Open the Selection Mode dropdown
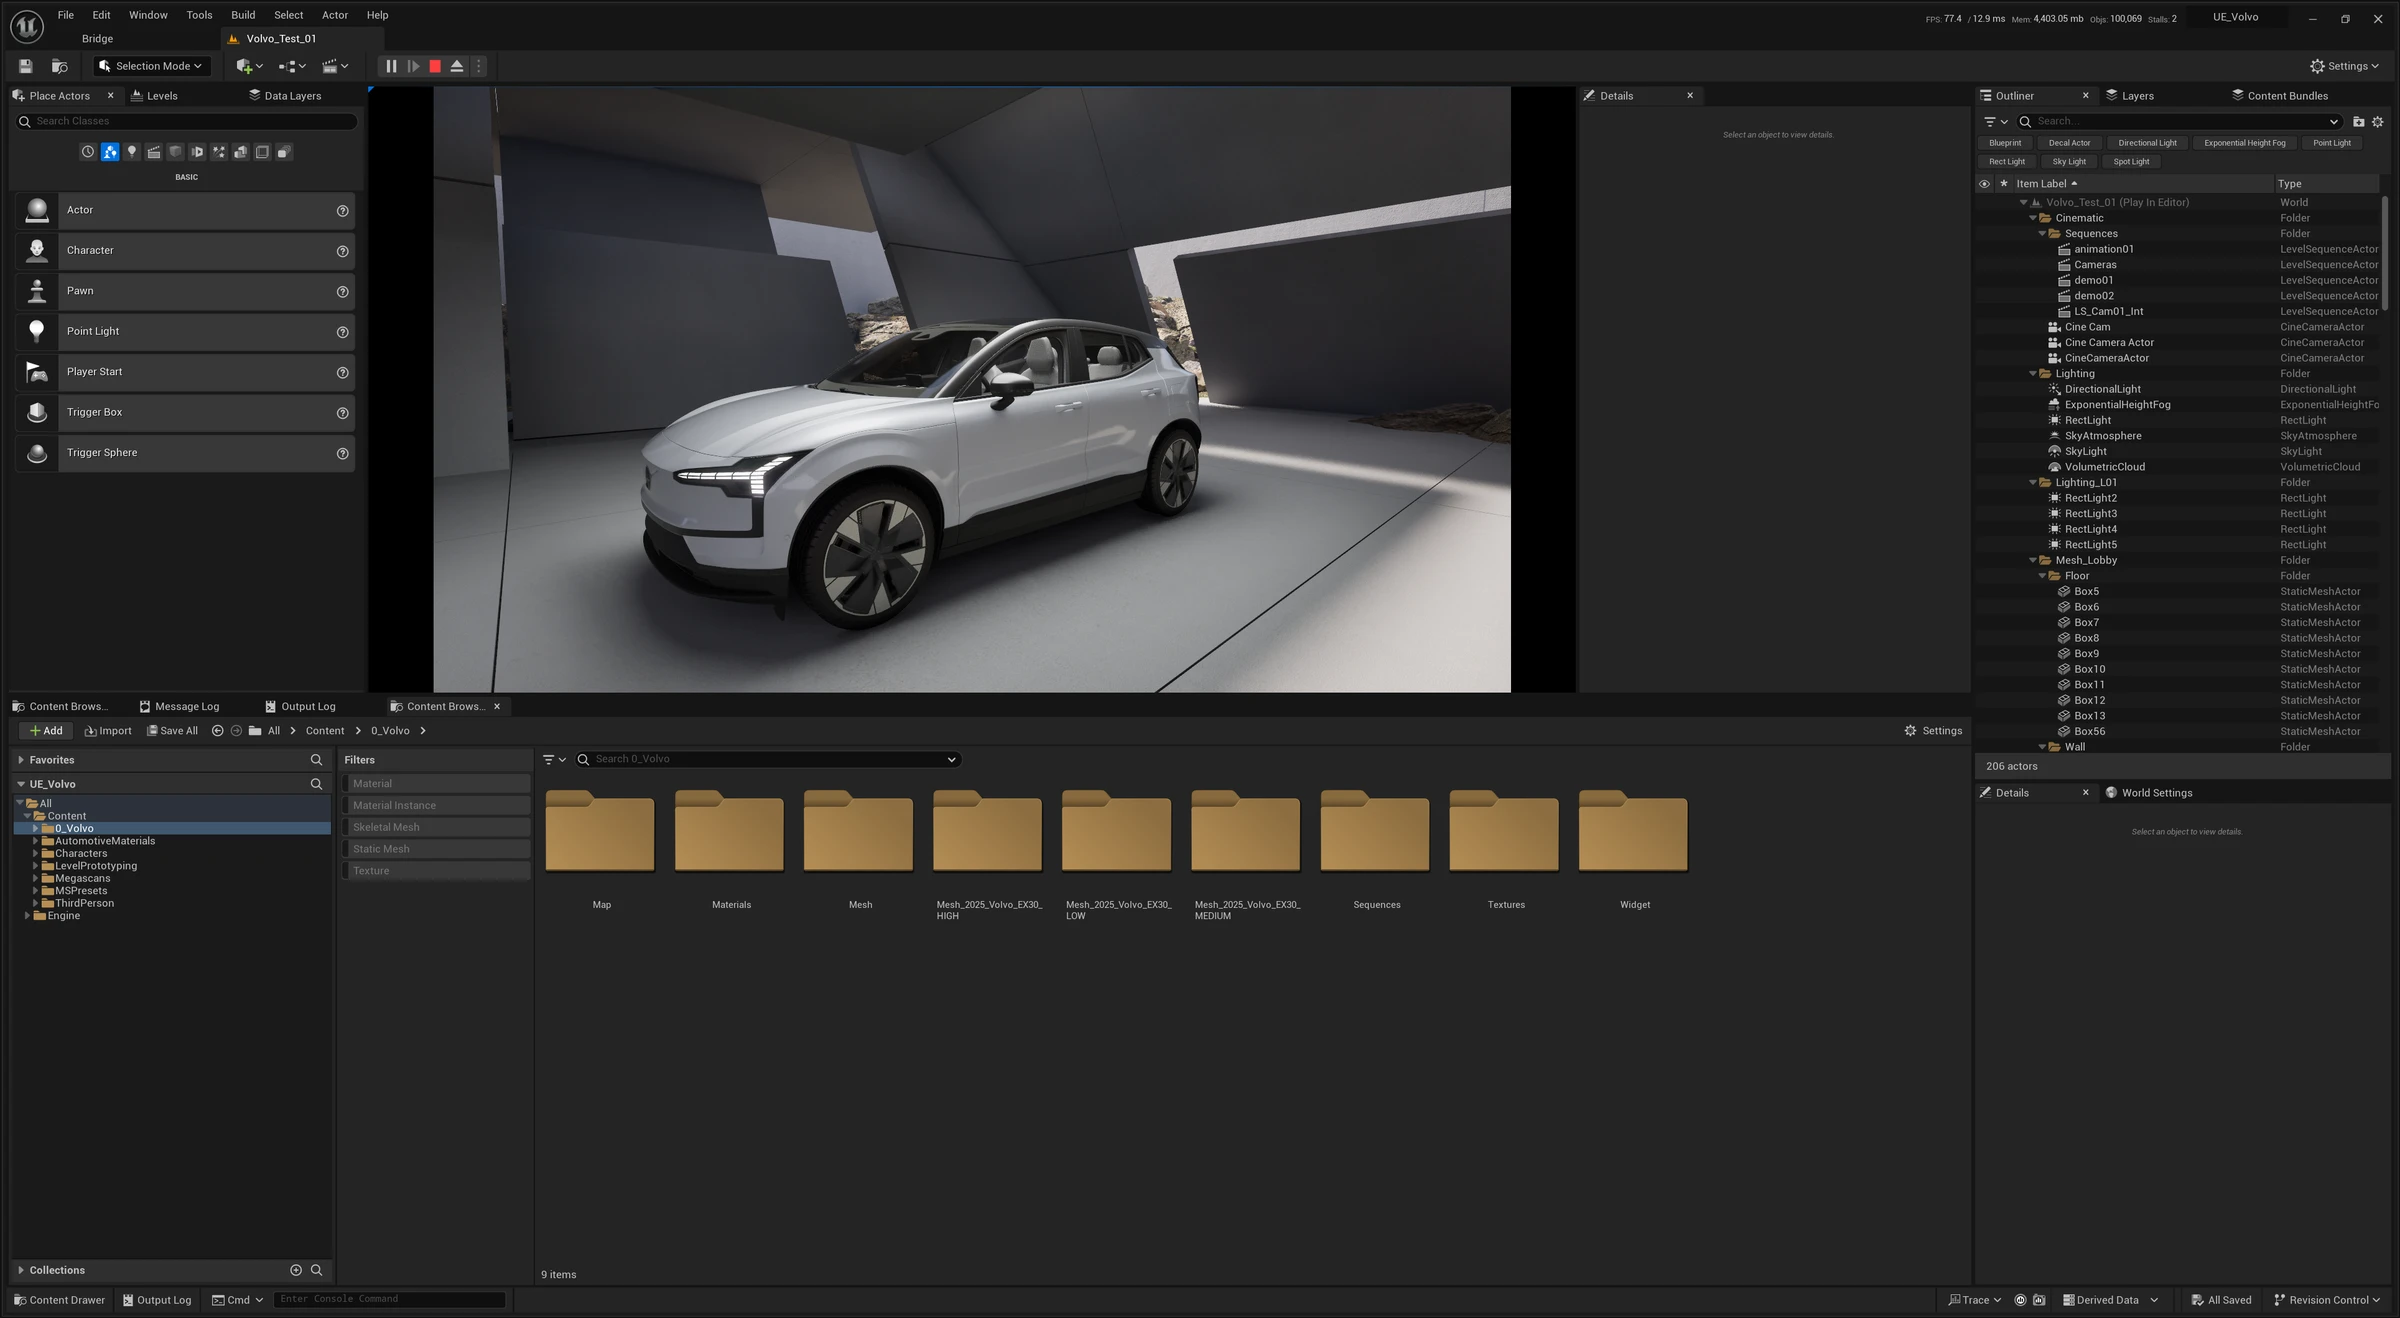 click(152, 66)
